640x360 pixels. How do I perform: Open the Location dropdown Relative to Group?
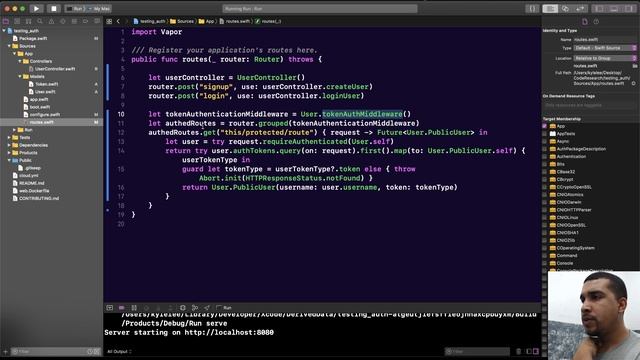[605, 58]
